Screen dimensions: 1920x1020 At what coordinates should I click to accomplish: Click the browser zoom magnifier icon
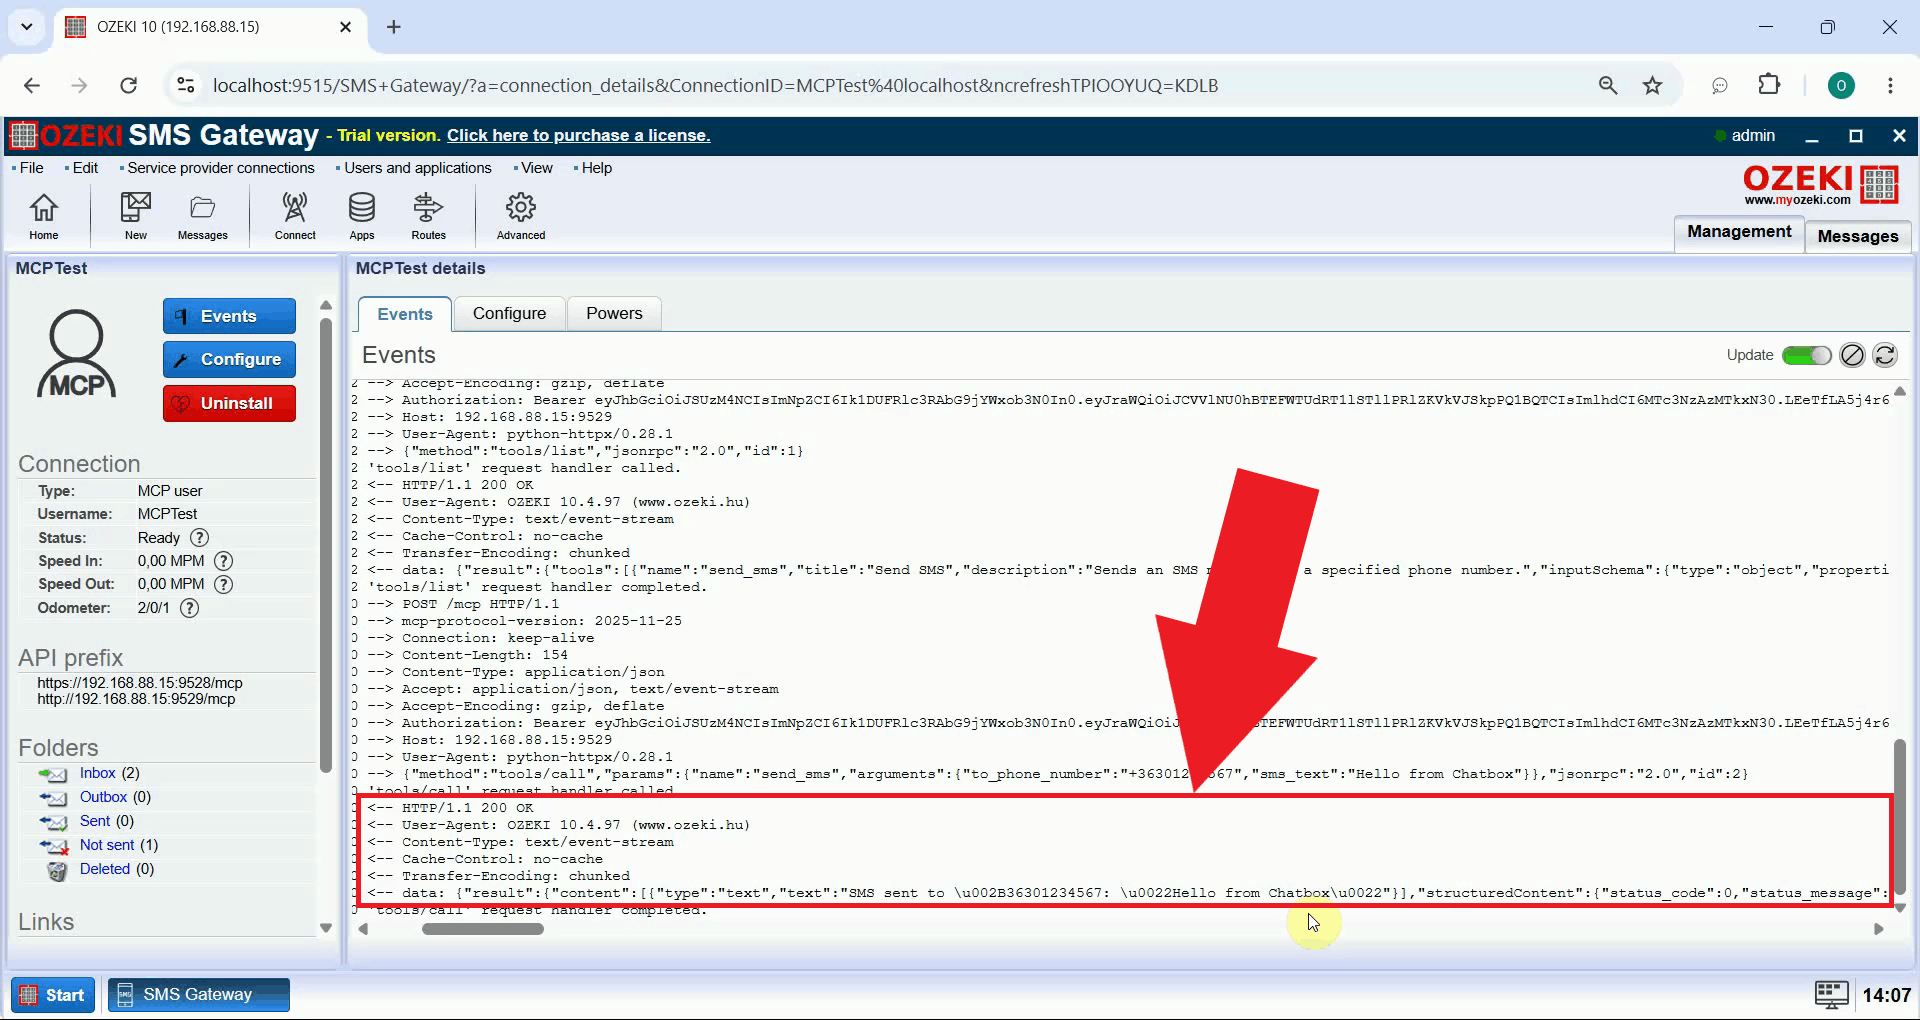click(1607, 86)
